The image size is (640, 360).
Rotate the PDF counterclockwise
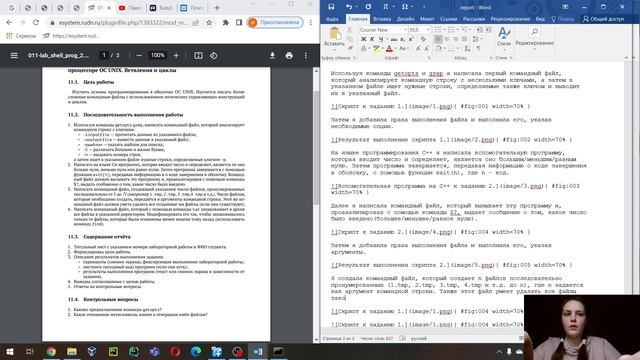pyautogui.click(x=213, y=56)
